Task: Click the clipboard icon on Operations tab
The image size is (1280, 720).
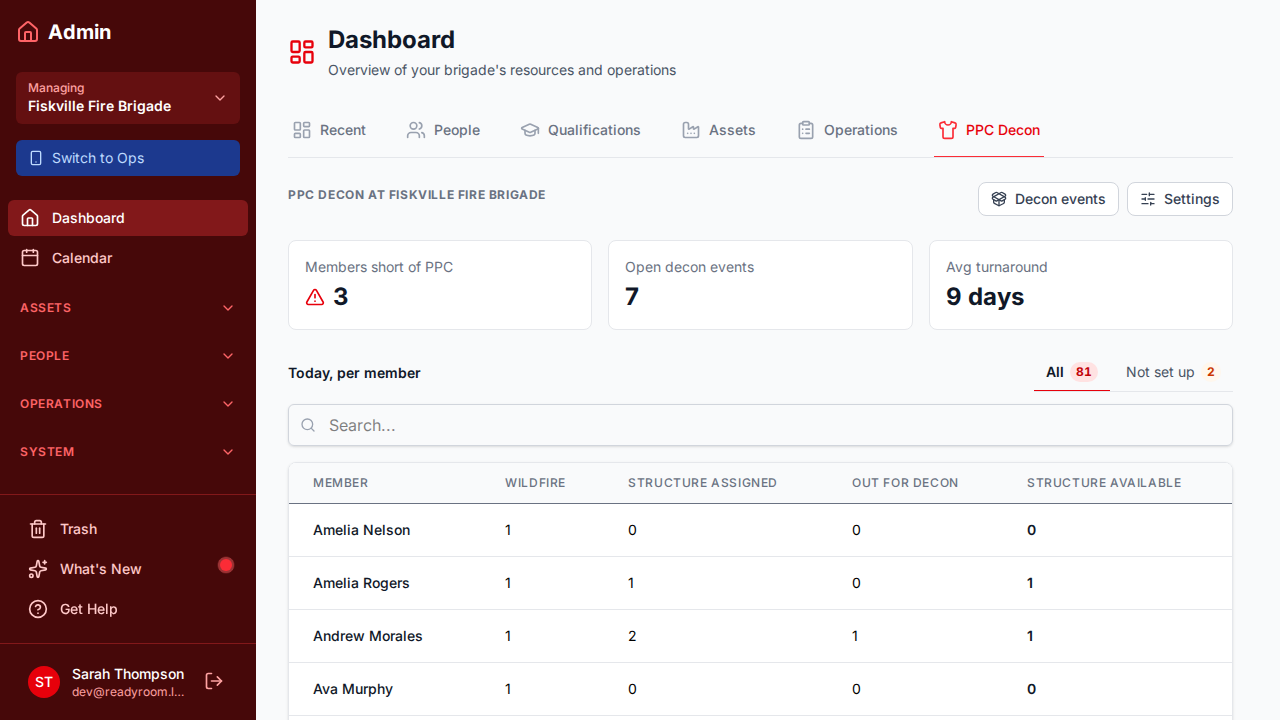Action: 806,130
